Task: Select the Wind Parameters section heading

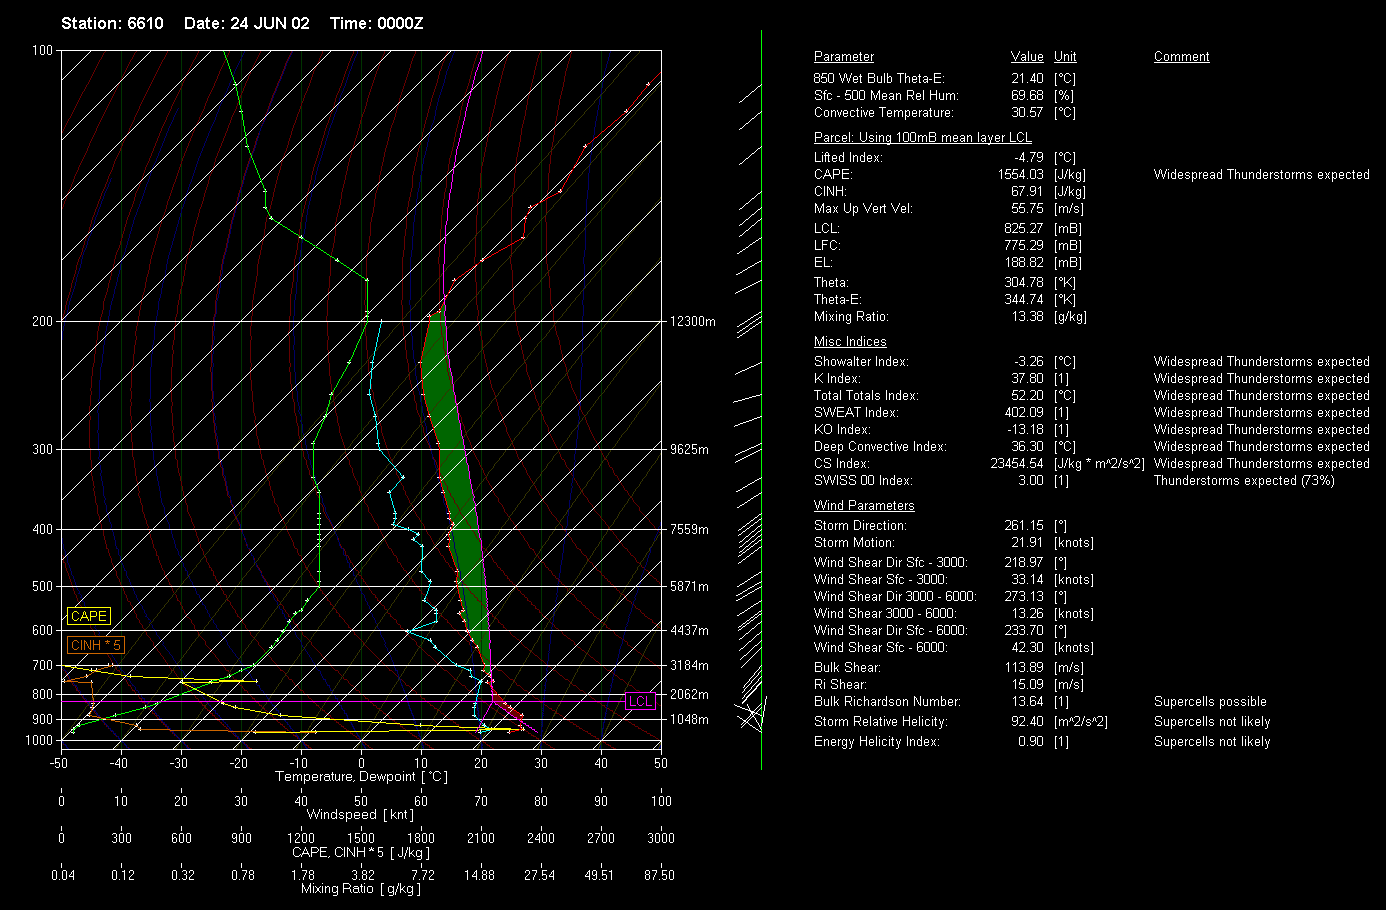Action: point(864,506)
